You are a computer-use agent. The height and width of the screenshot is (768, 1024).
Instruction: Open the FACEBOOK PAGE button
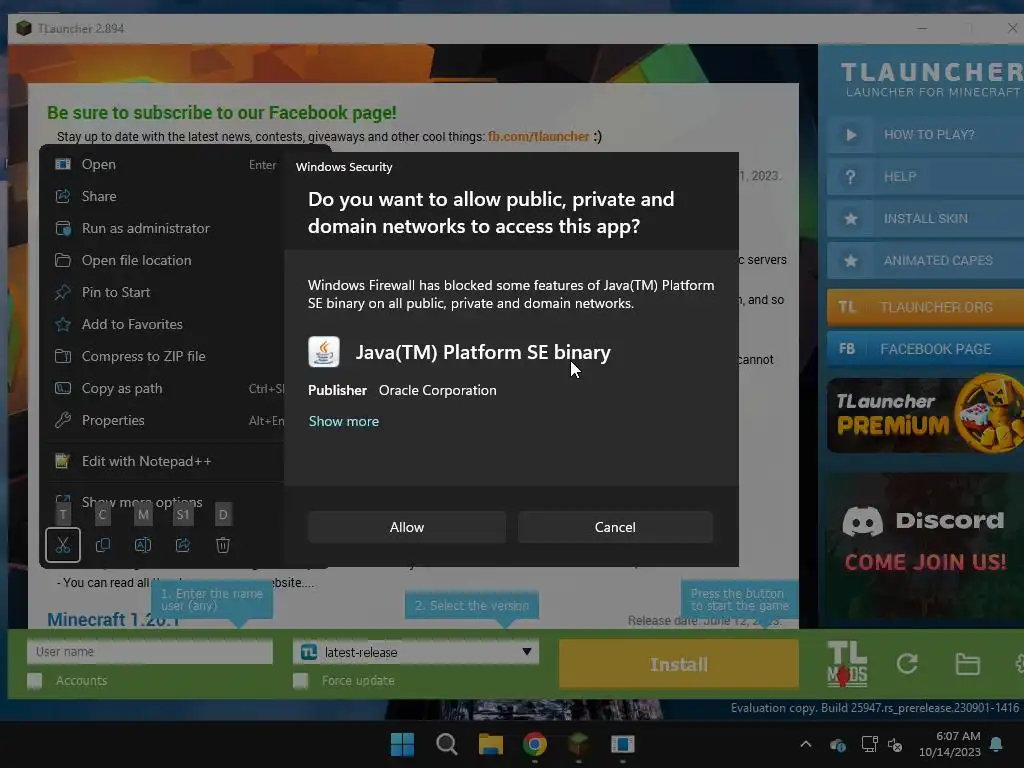pos(925,349)
